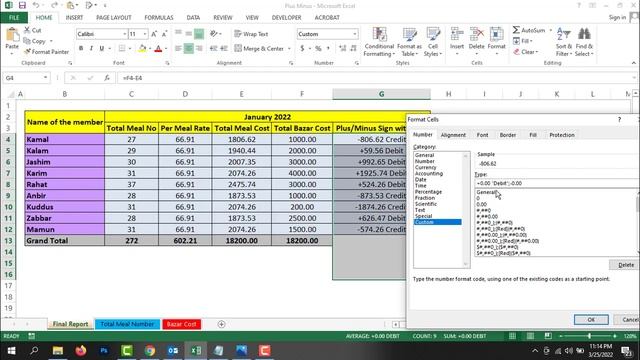The width and height of the screenshot is (640, 360).
Task: Open Sort & Filter menu
Action: [x=563, y=42]
